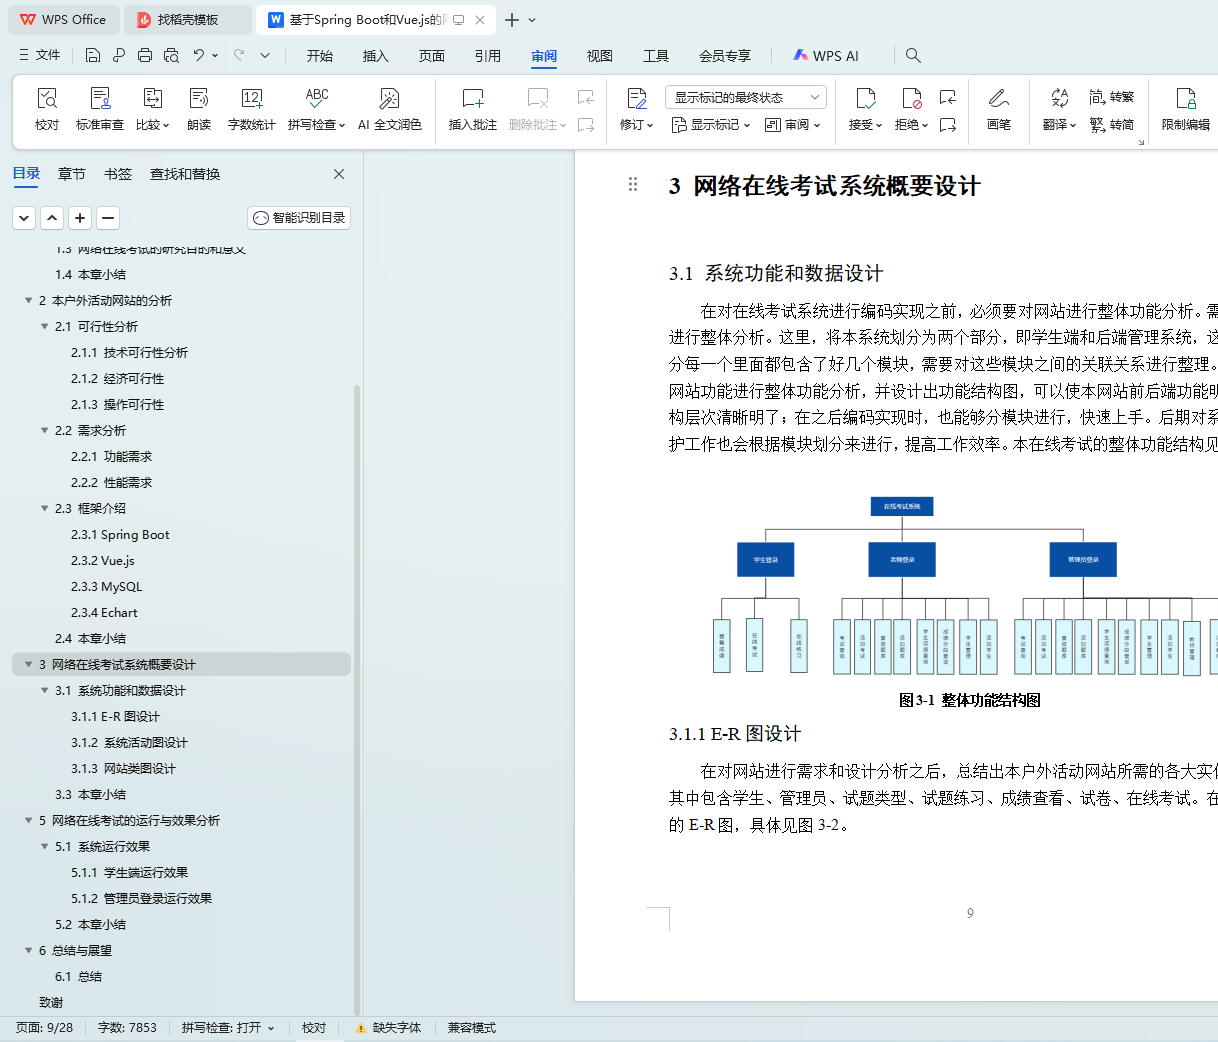
Task: Select the 画笔 pen tool
Action: (x=999, y=108)
